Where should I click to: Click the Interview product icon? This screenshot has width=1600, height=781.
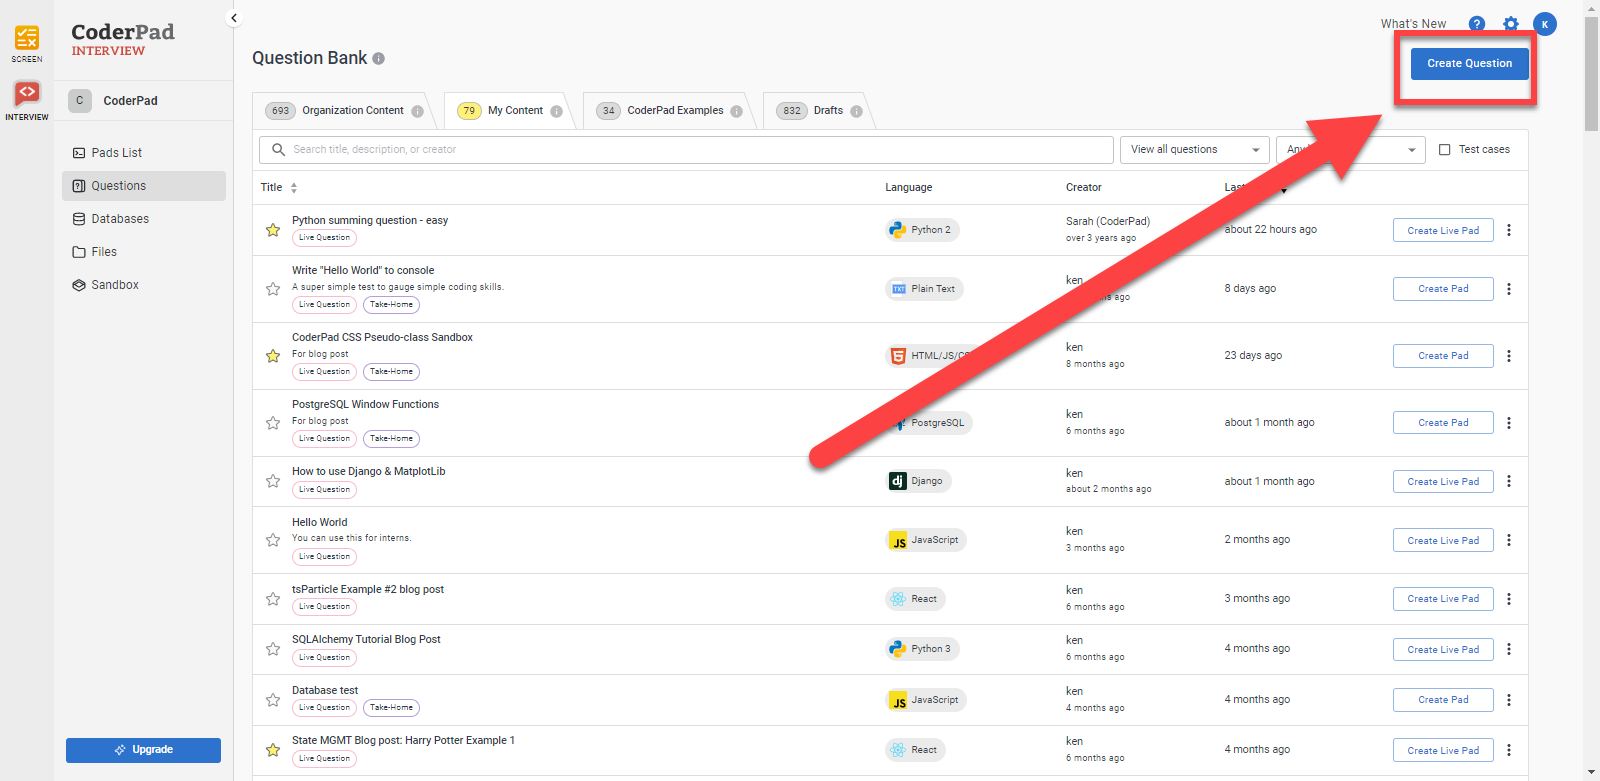27,98
